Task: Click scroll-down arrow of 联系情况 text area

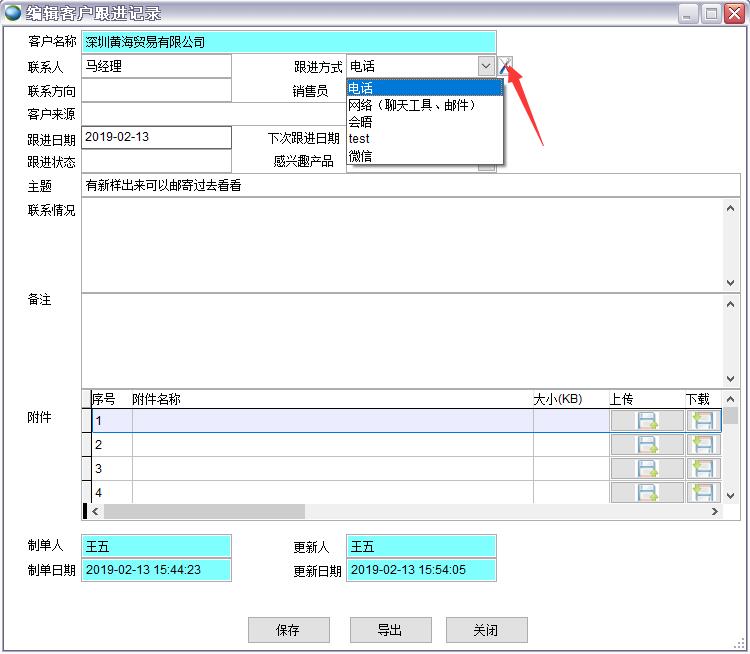Action: pos(731,283)
